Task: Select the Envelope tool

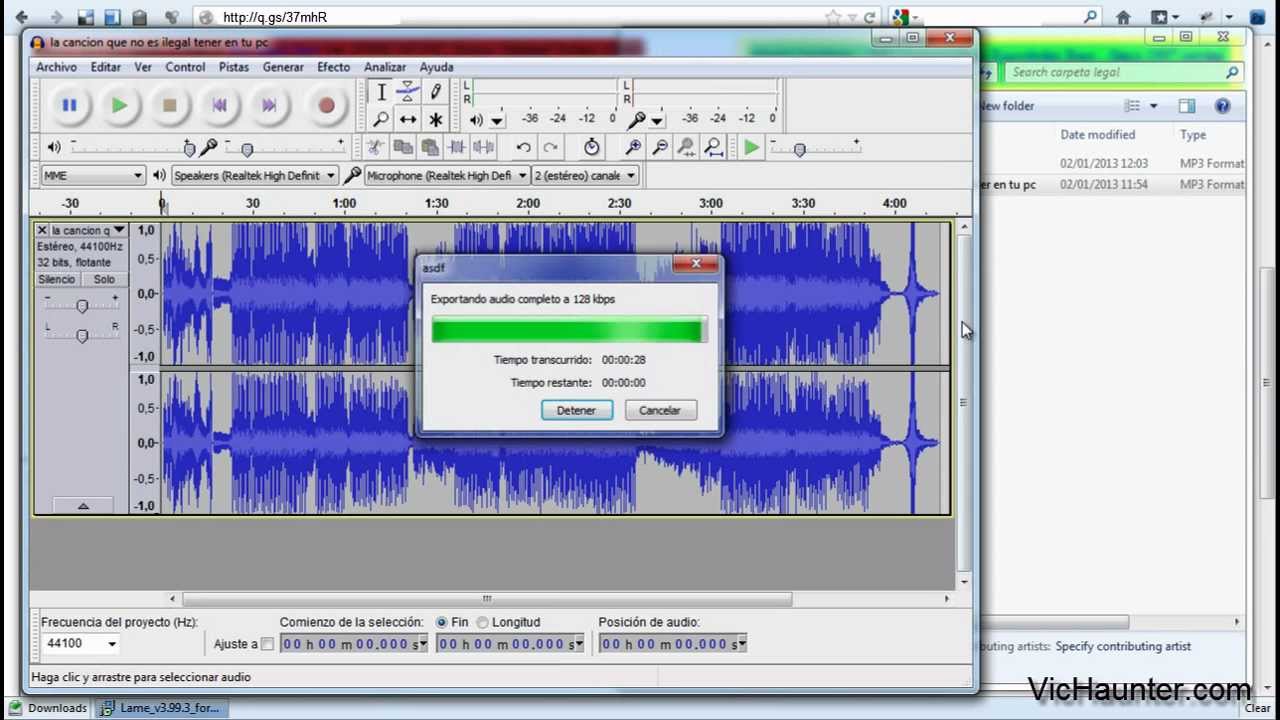Action: click(408, 92)
